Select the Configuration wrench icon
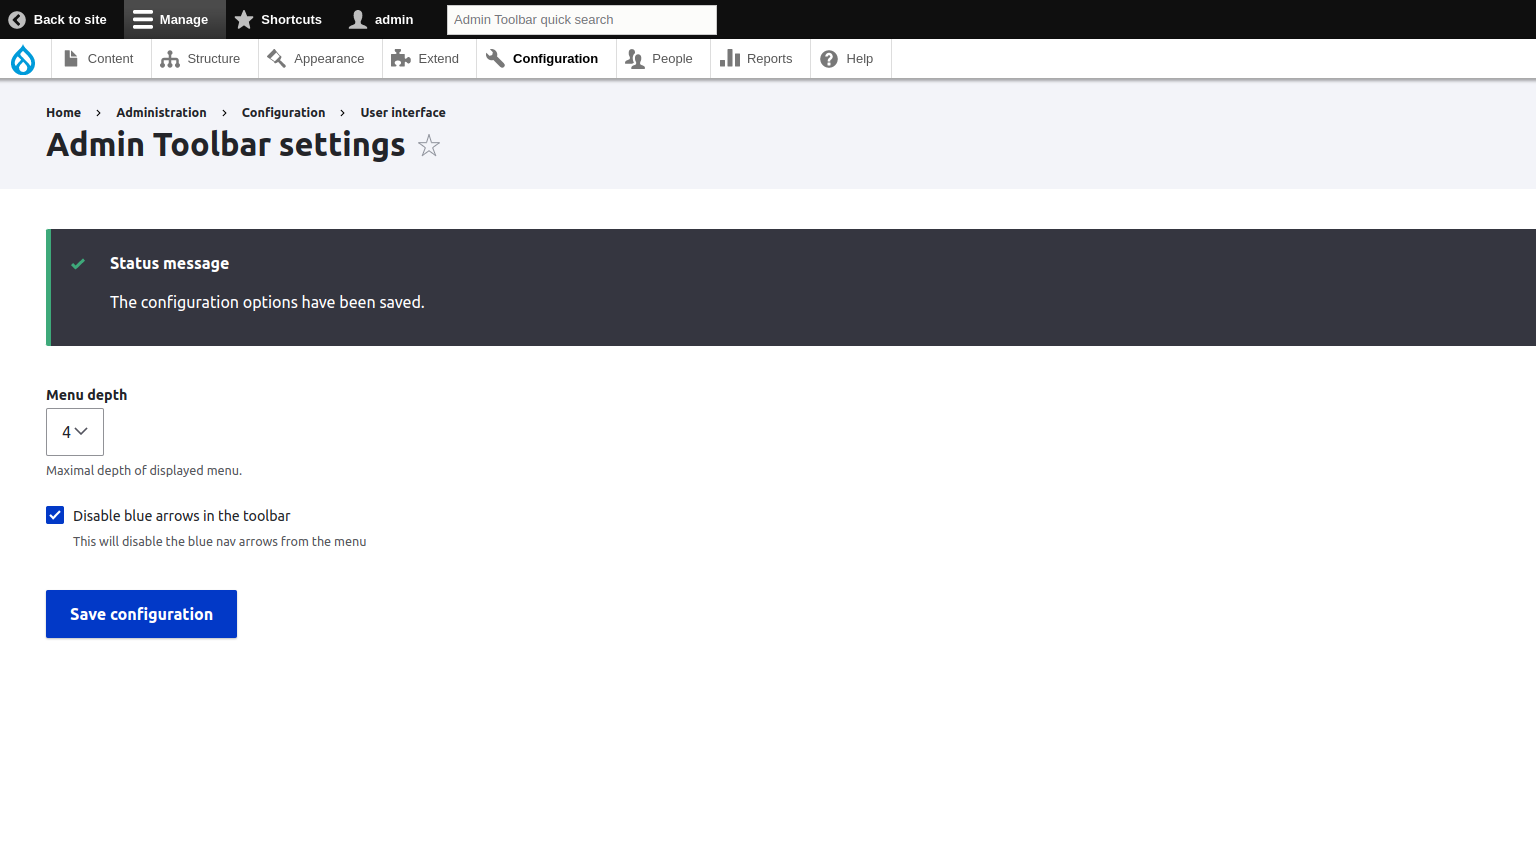The width and height of the screenshot is (1536, 864). click(x=494, y=58)
